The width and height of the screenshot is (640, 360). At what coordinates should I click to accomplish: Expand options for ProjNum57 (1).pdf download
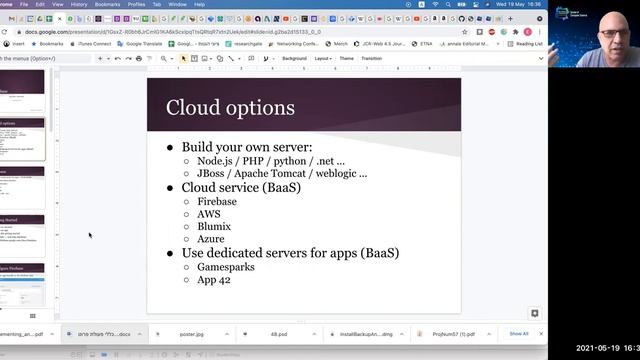click(x=489, y=334)
